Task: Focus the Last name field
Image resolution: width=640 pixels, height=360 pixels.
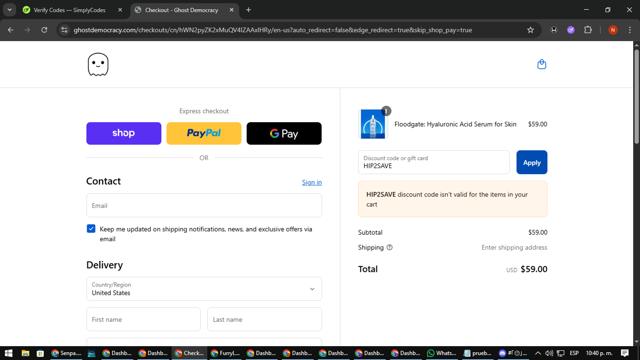Action: 264,319
